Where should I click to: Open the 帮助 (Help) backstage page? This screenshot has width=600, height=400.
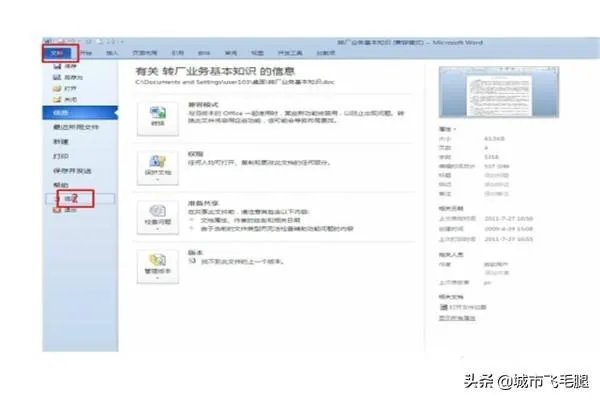click(x=60, y=185)
